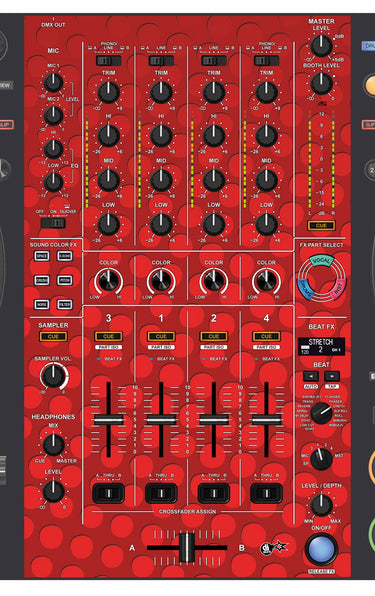Screen dimensions: 375x596
Task: Click the channel 1 MID EQ knob
Action: click(161, 181)
